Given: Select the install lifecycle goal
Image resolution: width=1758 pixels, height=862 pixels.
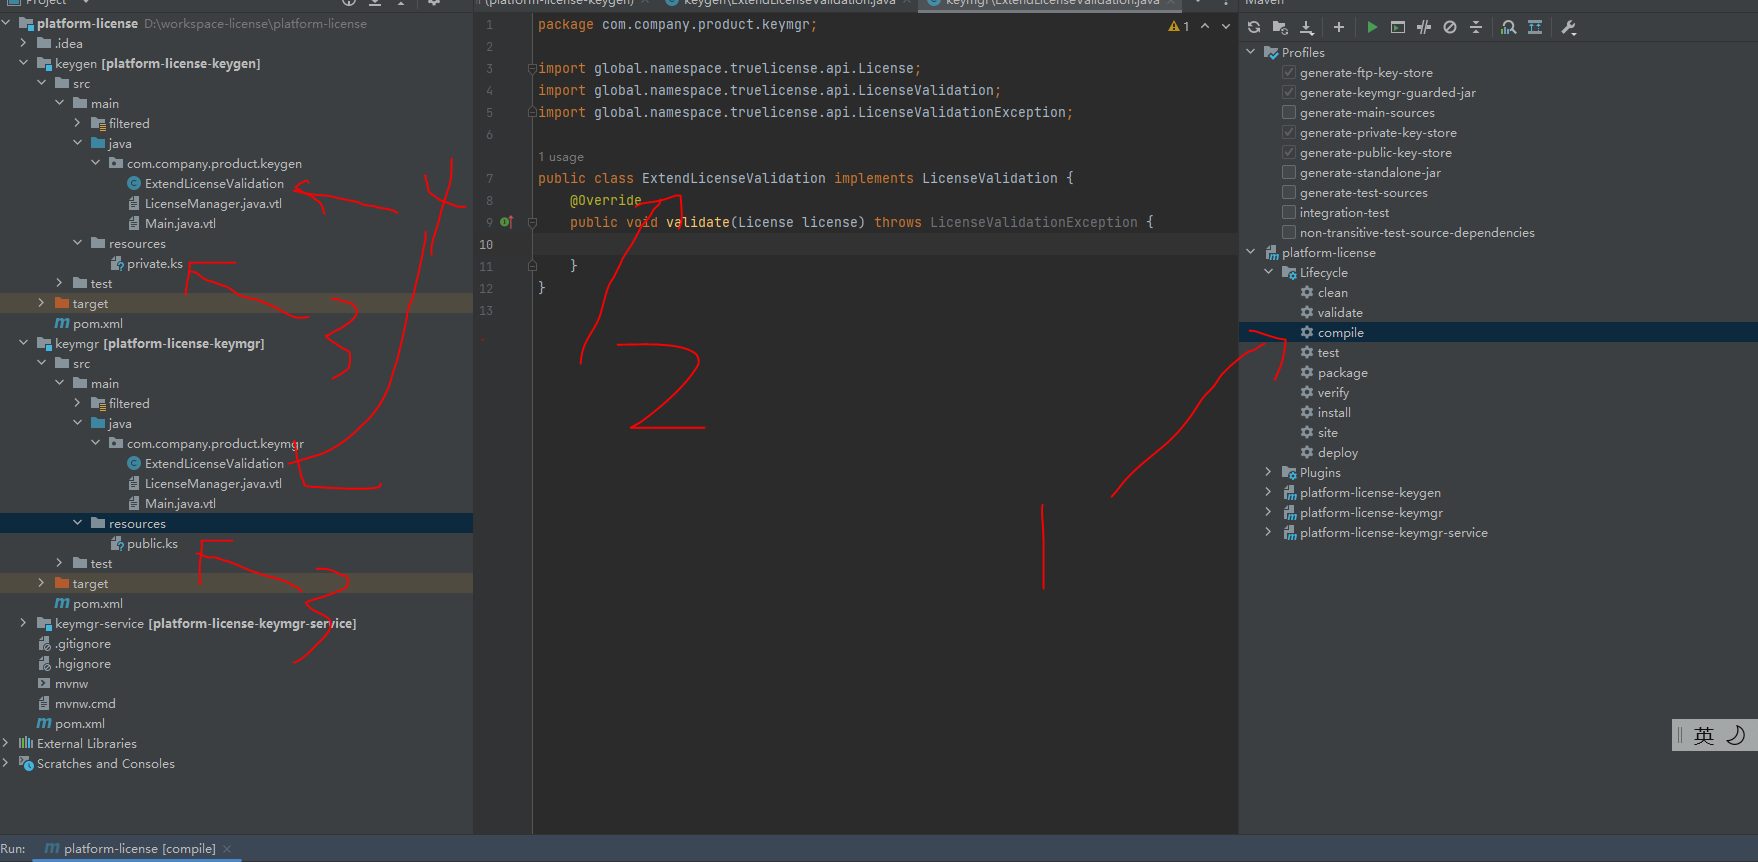Looking at the screenshot, I should pos(1334,412).
